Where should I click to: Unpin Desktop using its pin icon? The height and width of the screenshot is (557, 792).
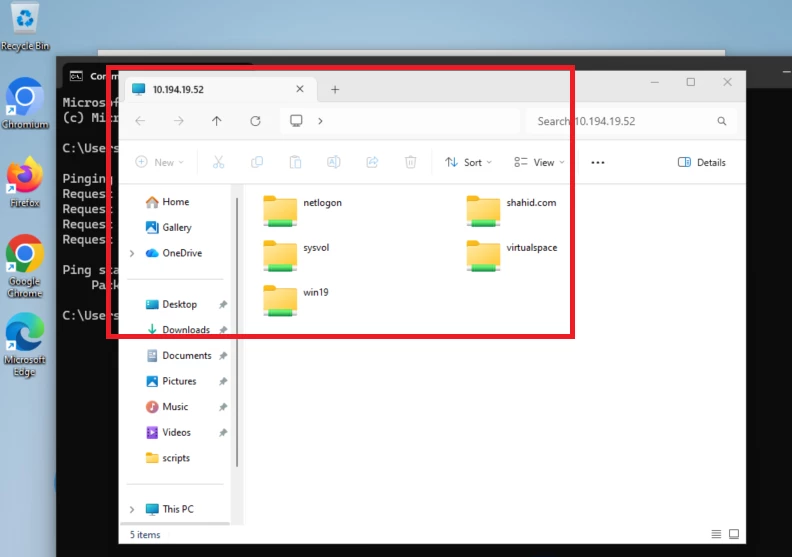tap(223, 305)
